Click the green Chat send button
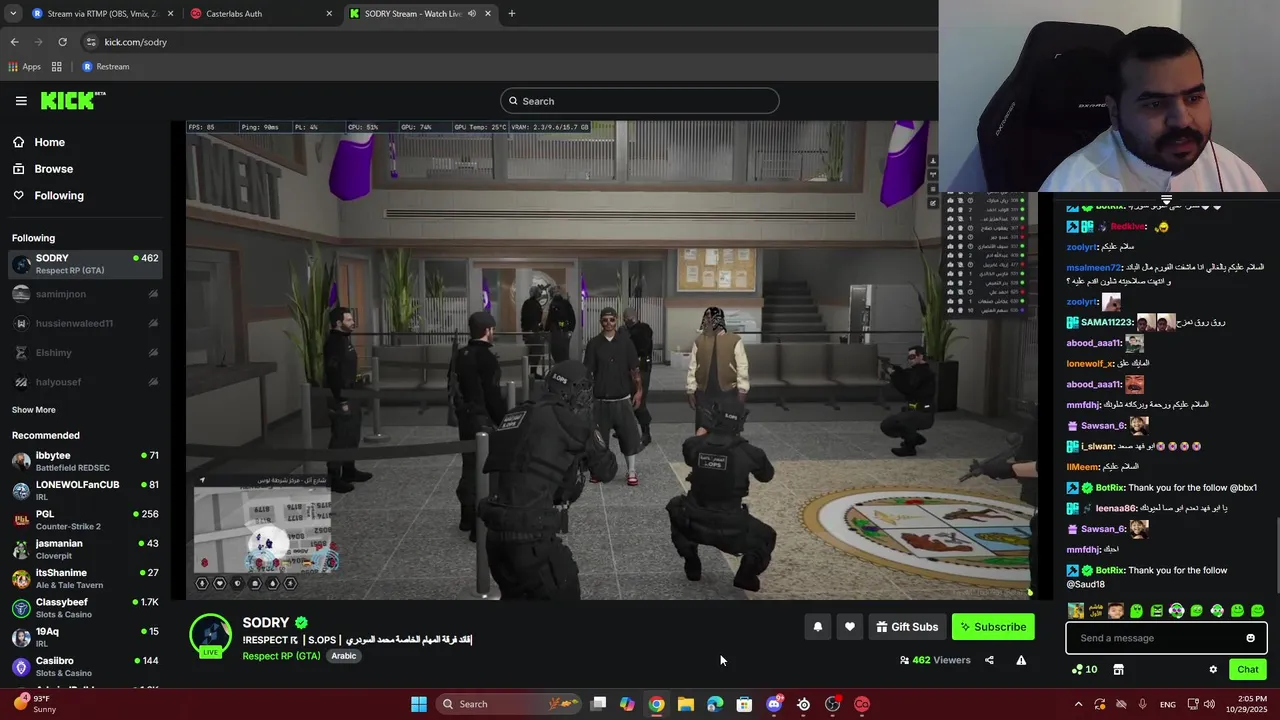 [1247, 670]
